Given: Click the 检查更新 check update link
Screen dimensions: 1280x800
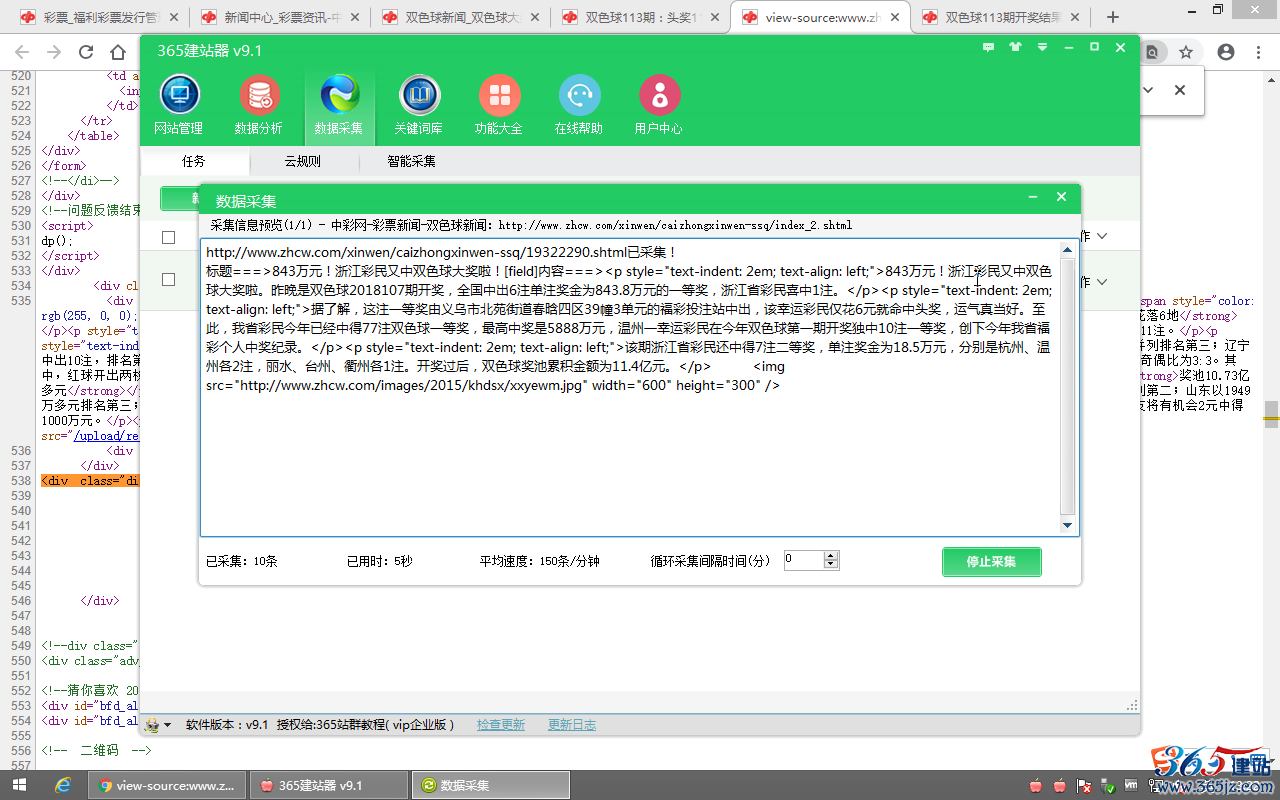Looking at the screenshot, I should pyautogui.click(x=501, y=725).
